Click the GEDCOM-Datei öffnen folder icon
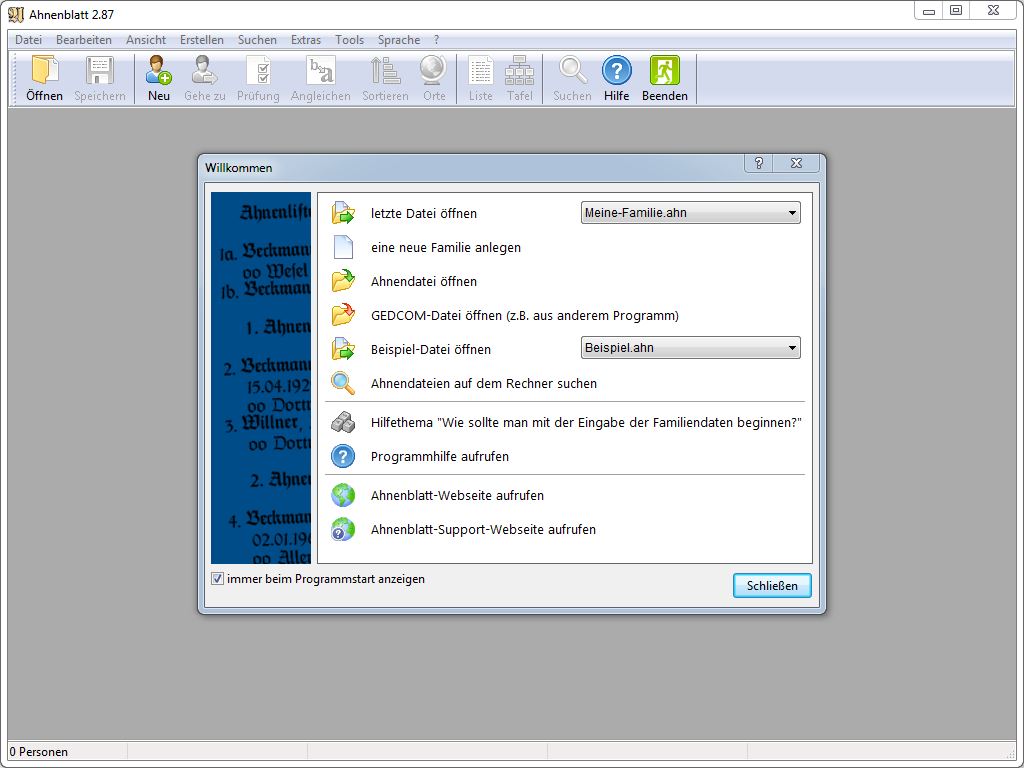Image resolution: width=1024 pixels, height=768 pixels. coord(343,315)
